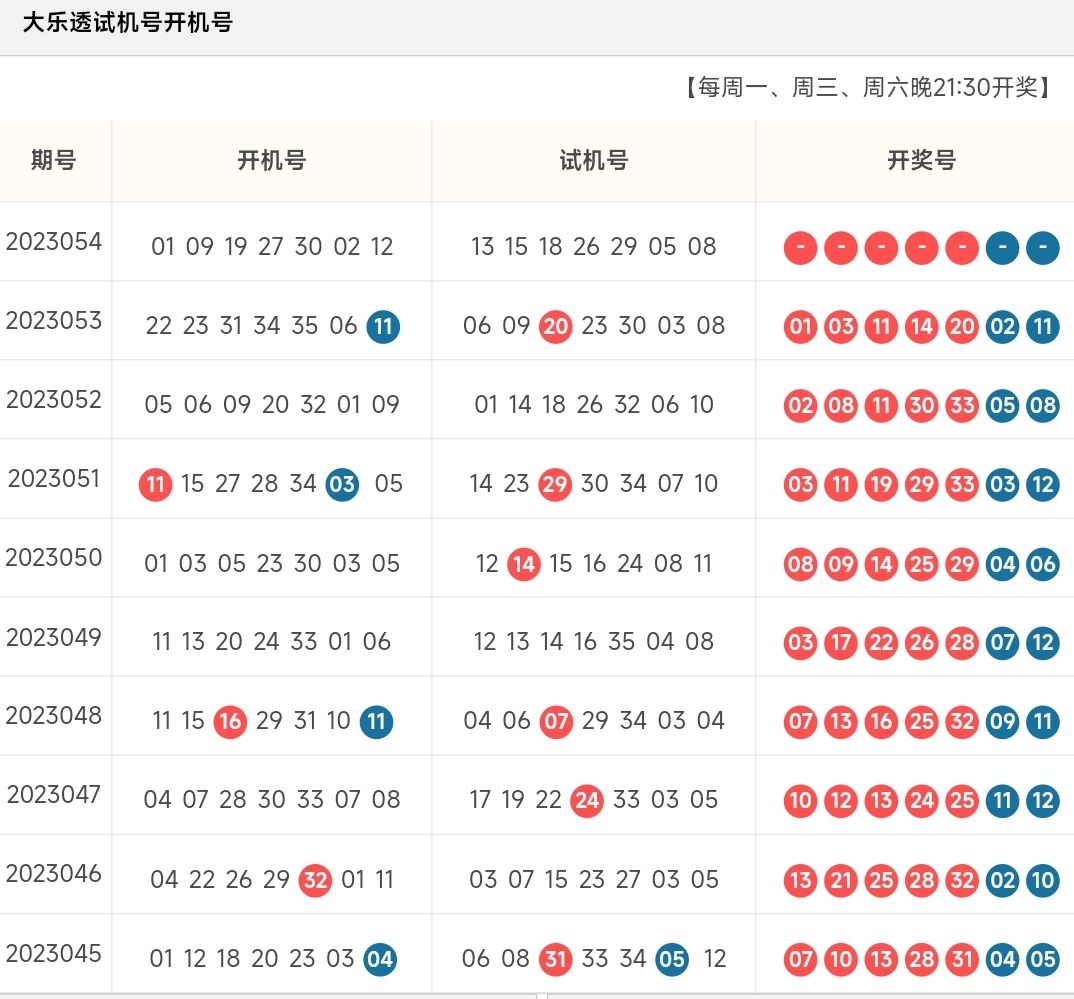Viewport: 1074px width, 999px height.
Task: Click the 期号 column header
Action: point(53,160)
